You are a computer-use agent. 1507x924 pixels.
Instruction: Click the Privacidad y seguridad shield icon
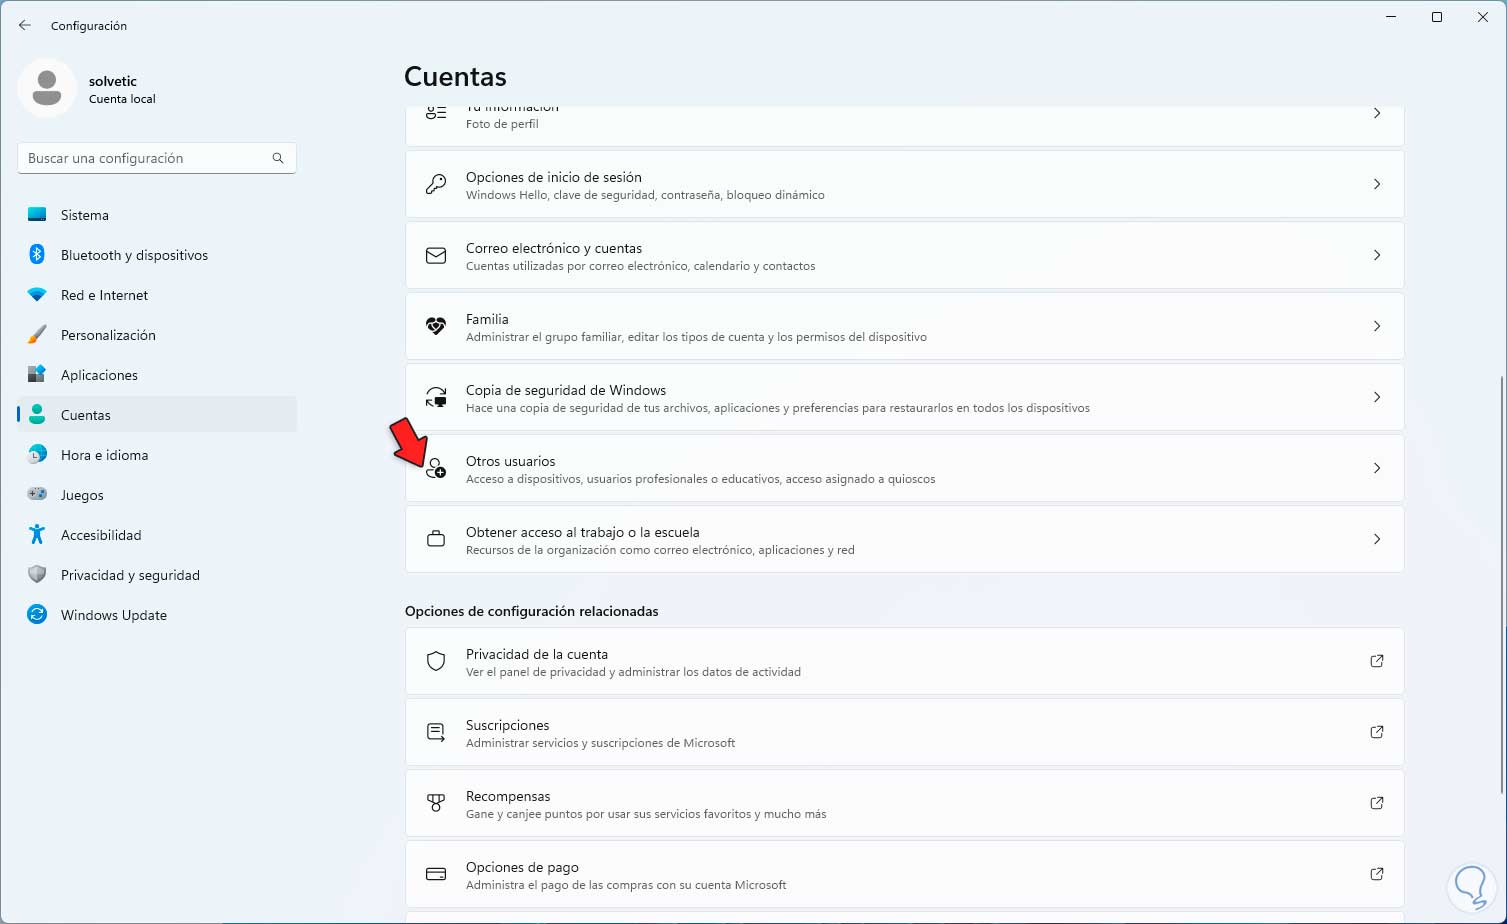pyautogui.click(x=37, y=575)
